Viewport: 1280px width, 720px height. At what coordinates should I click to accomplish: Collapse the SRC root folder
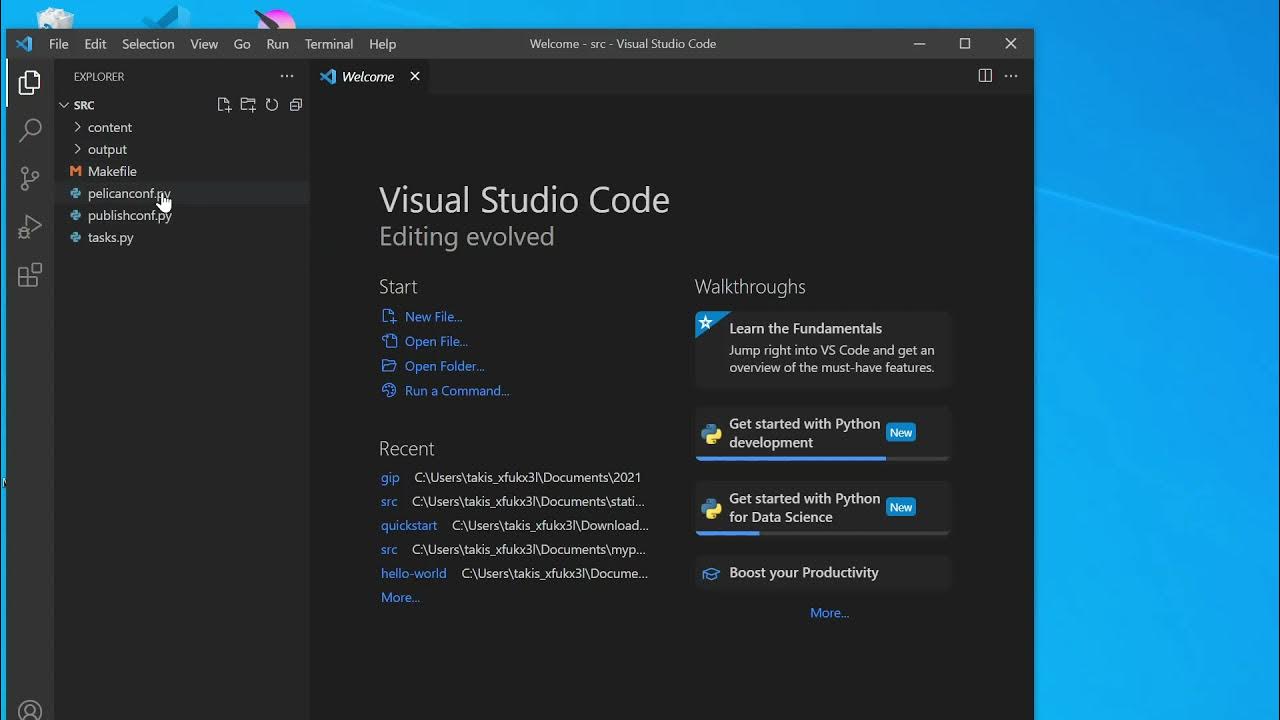[x=84, y=105]
